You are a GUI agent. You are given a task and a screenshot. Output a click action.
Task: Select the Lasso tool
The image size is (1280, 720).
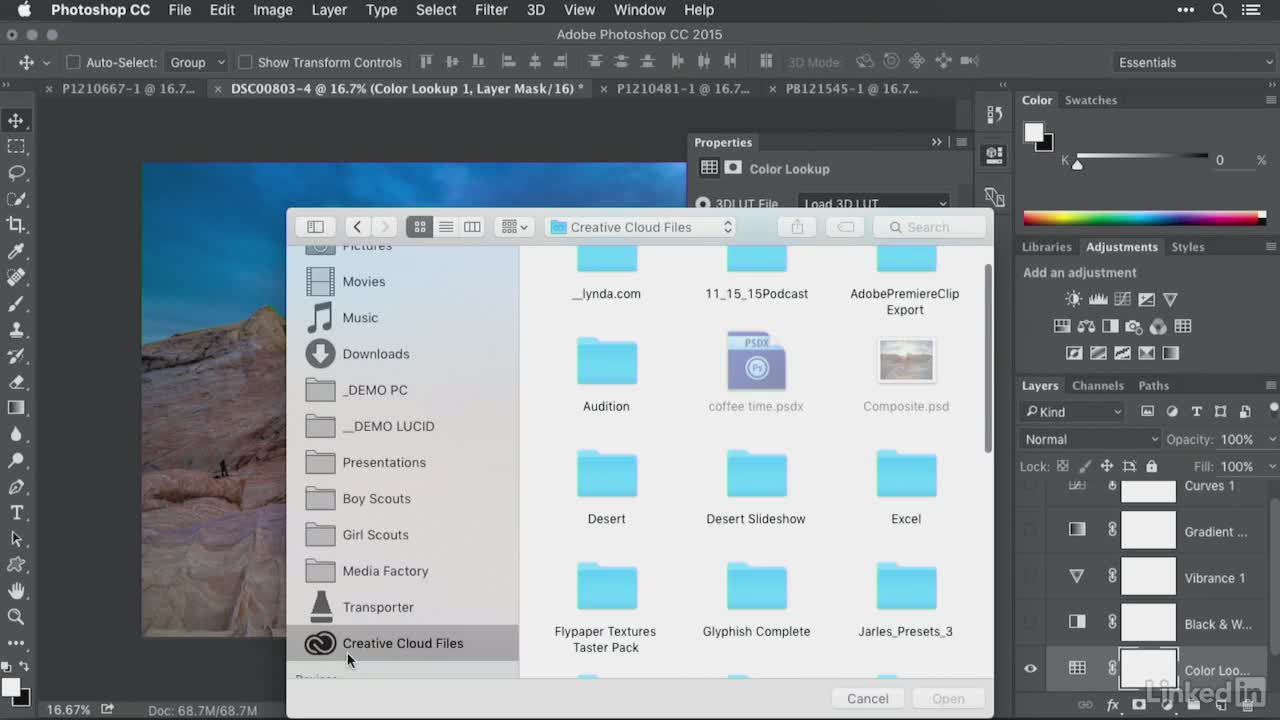[16, 173]
